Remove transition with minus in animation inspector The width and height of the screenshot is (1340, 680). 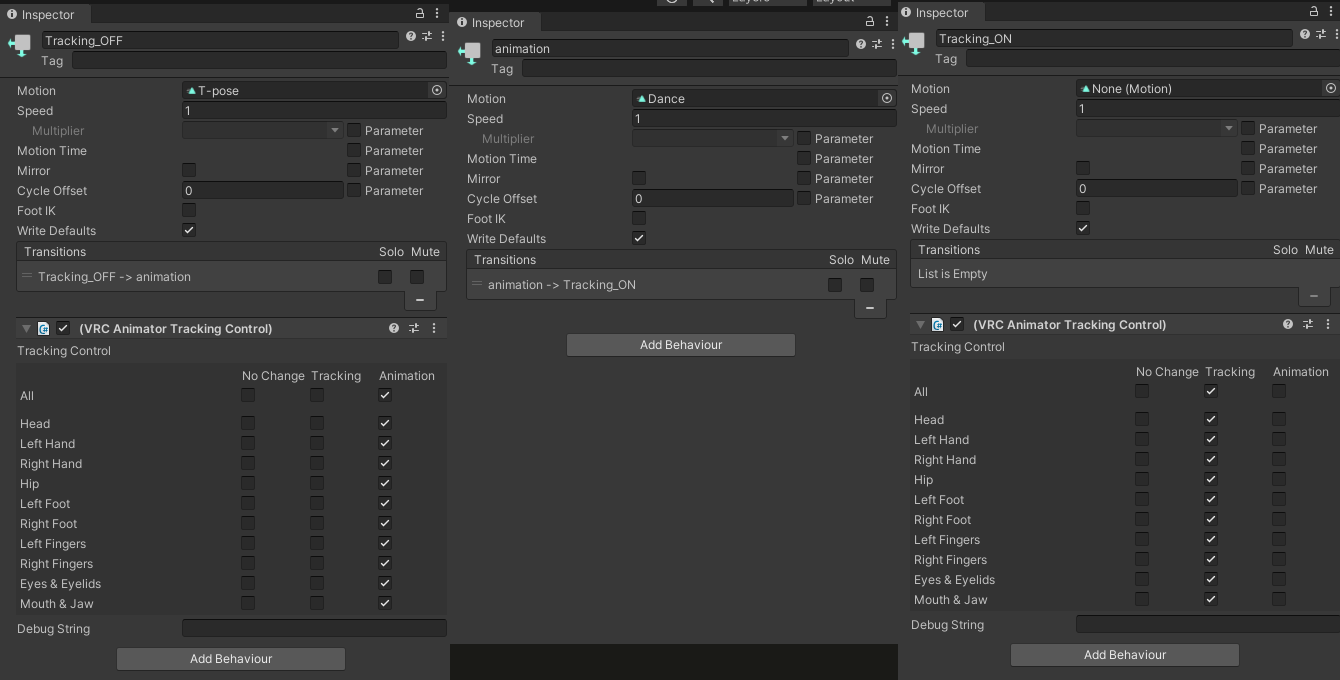[869, 308]
